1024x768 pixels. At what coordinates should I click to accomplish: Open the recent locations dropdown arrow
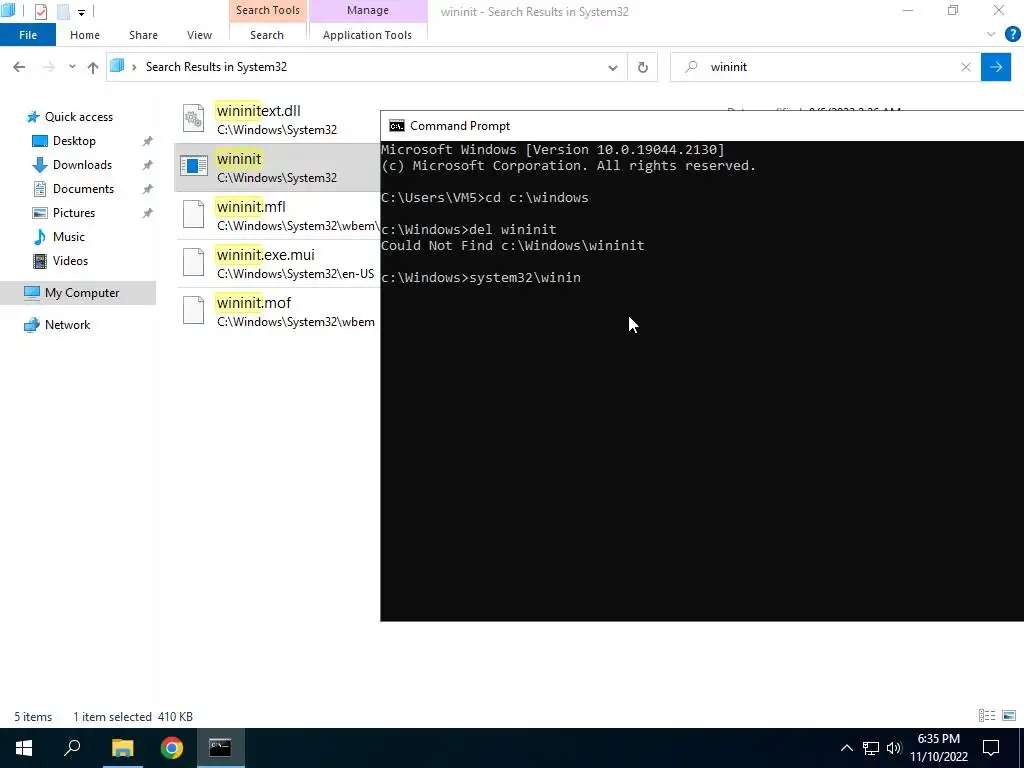click(72, 67)
